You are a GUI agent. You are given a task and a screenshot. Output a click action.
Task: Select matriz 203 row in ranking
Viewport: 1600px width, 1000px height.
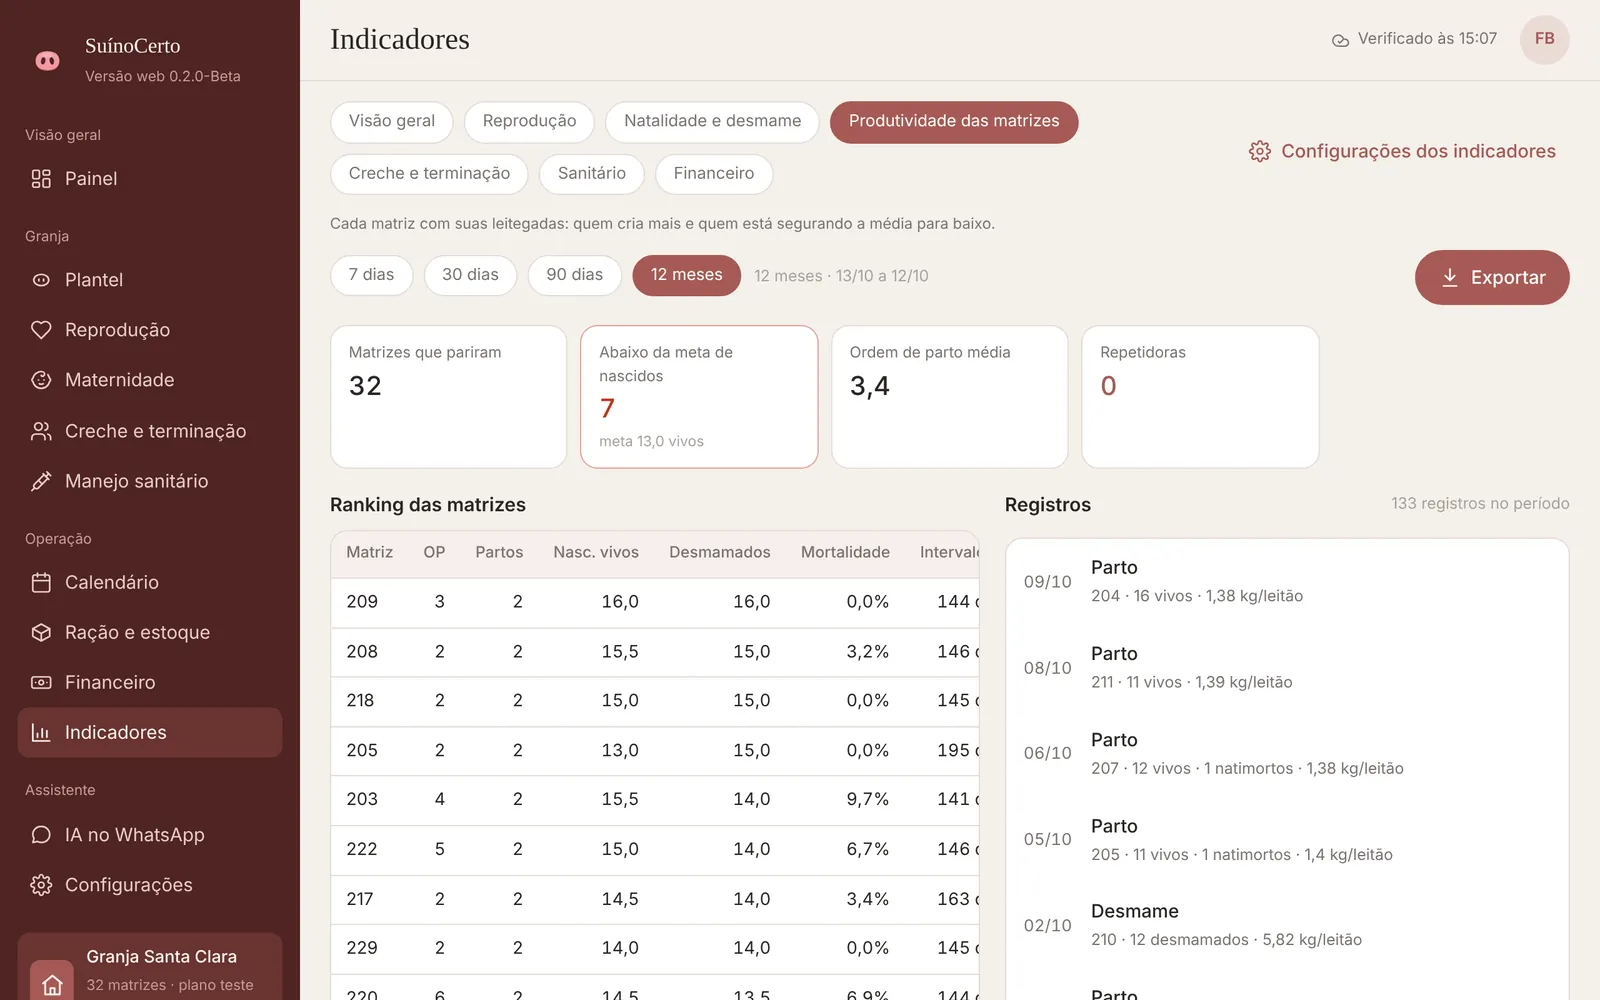click(655, 800)
